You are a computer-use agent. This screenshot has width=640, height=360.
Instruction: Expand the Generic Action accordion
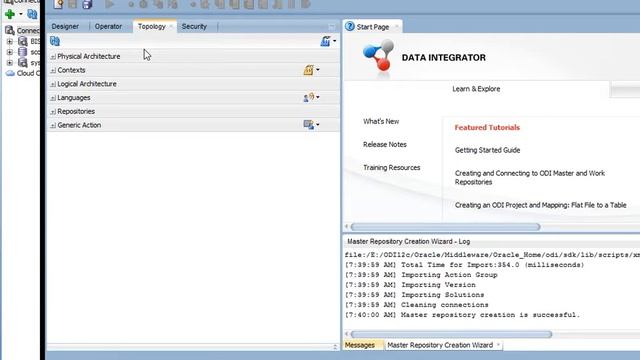(53, 125)
